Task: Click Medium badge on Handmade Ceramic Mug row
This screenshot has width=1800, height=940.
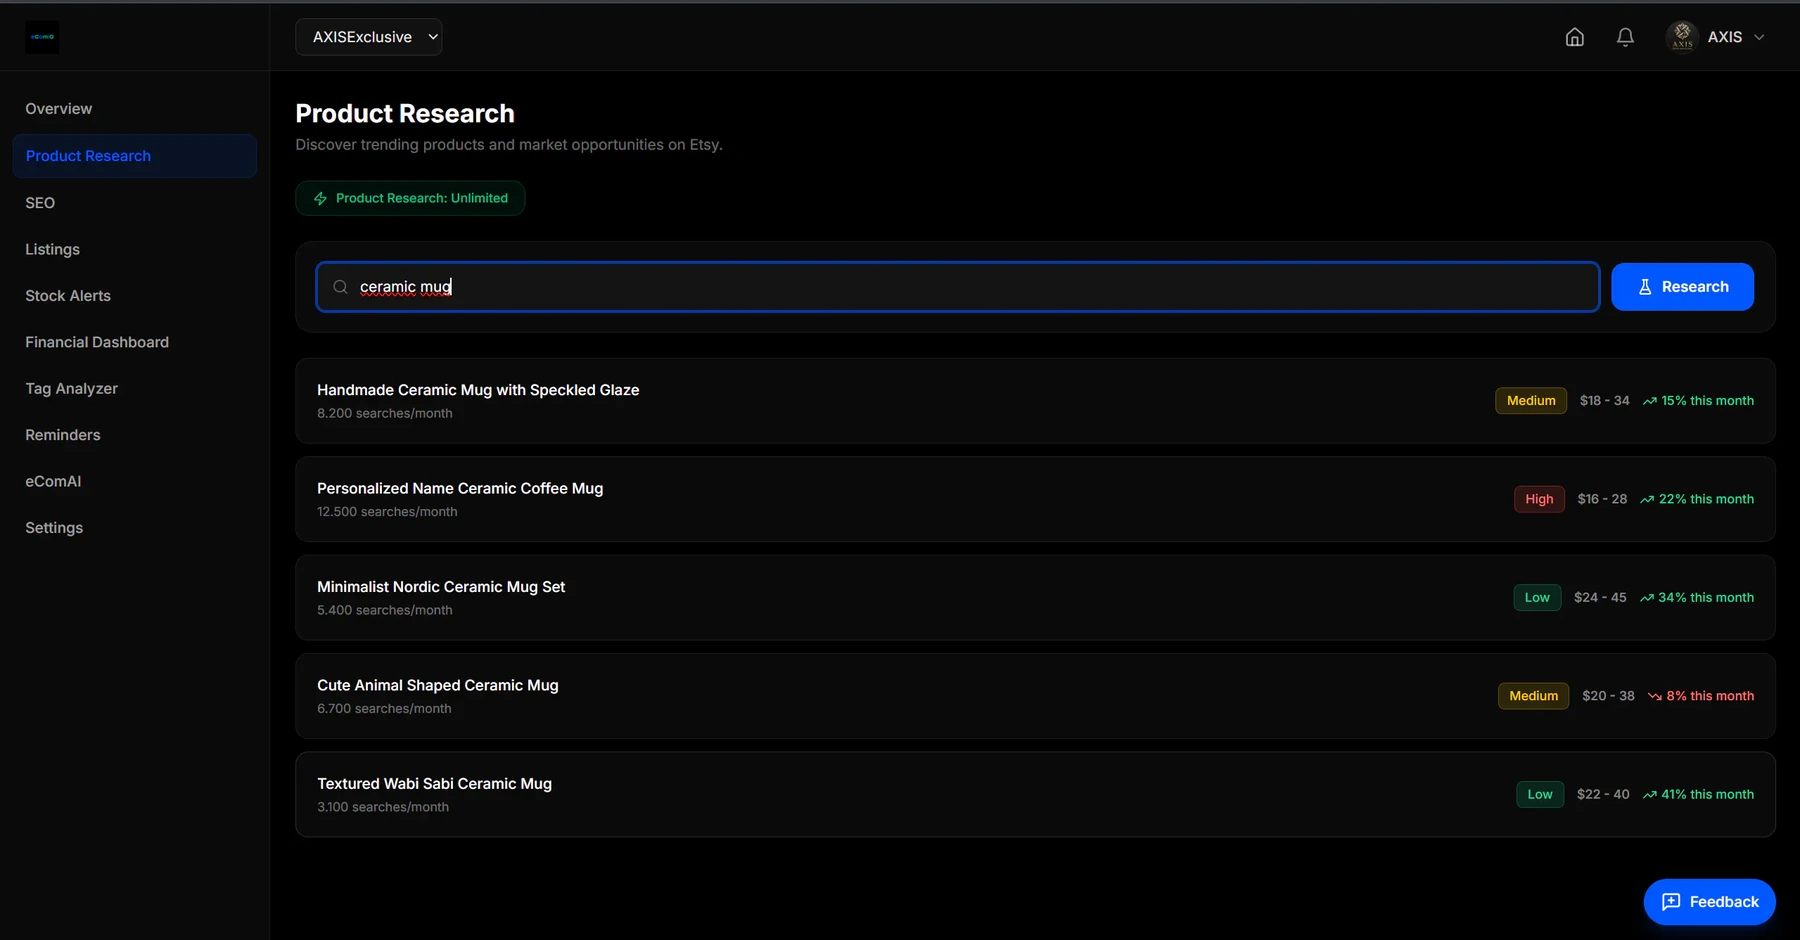Action: point(1531,401)
